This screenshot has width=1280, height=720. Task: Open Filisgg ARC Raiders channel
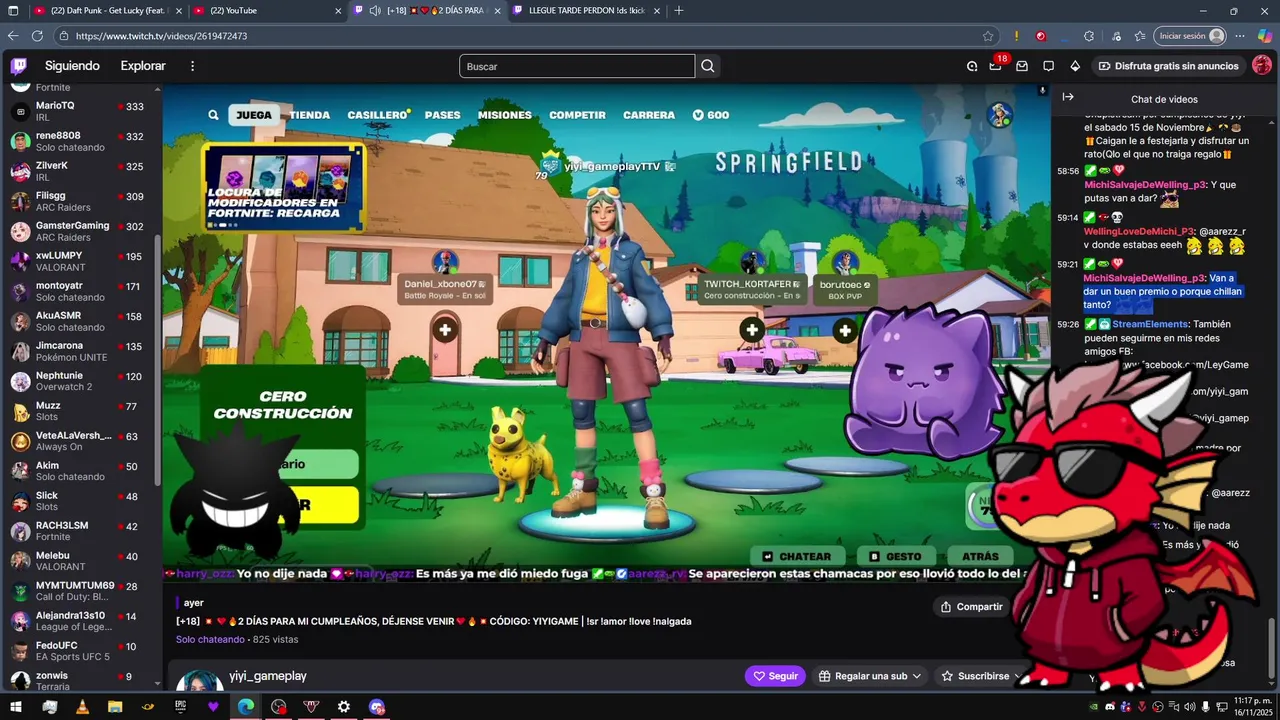80,201
